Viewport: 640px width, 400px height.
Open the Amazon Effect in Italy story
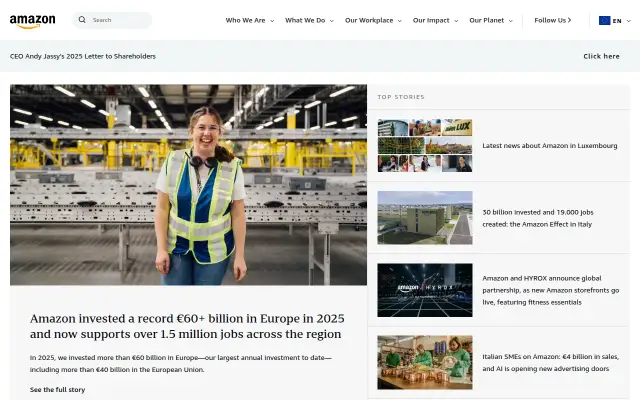click(538, 218)
